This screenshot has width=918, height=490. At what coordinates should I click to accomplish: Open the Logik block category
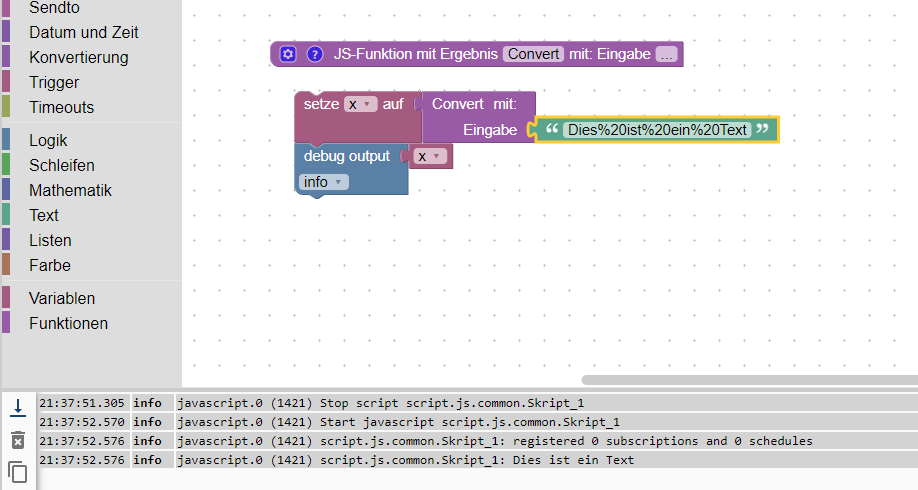[x=48, y=141]
